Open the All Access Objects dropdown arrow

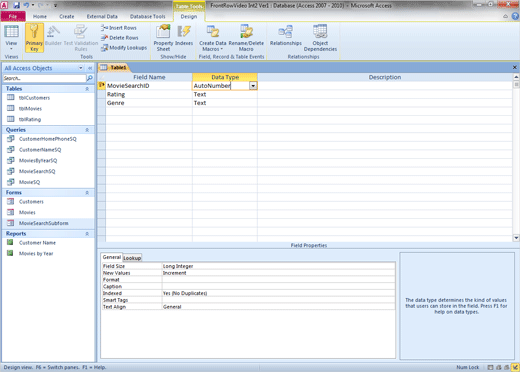81,68
